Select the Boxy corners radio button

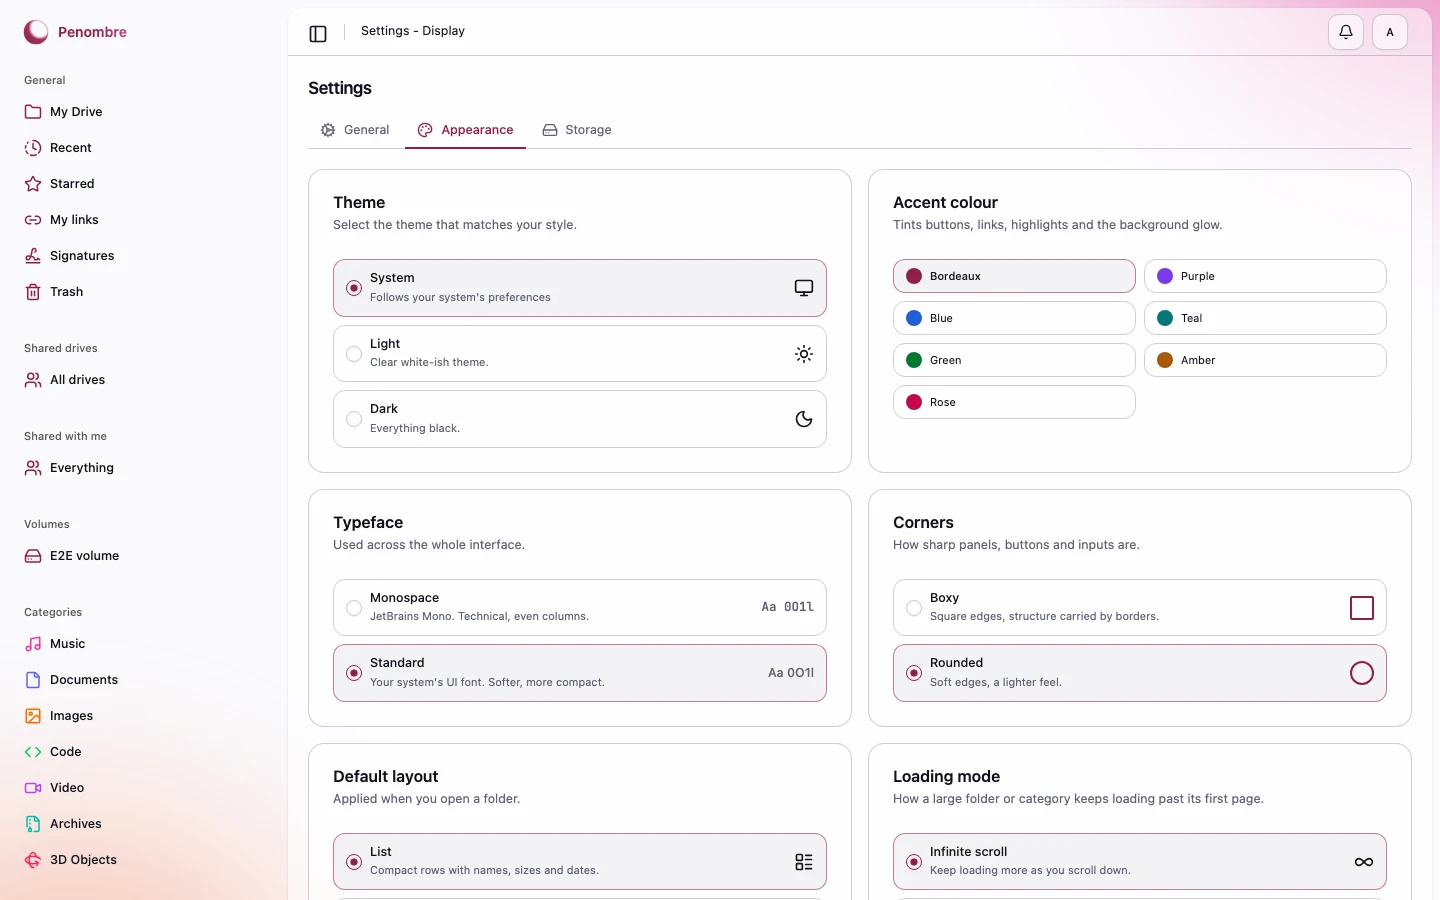914,608
